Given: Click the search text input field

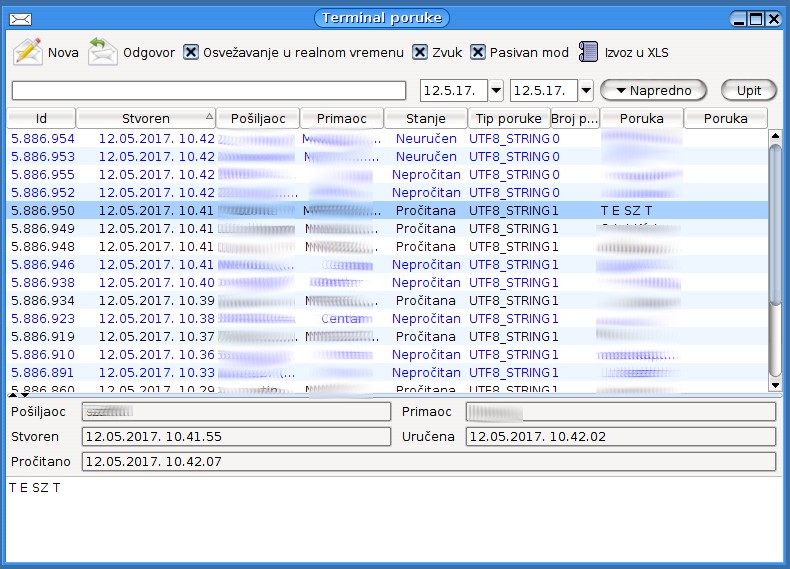Looking at the screenshot, I should pyautogui.click(x=208, y=91).
